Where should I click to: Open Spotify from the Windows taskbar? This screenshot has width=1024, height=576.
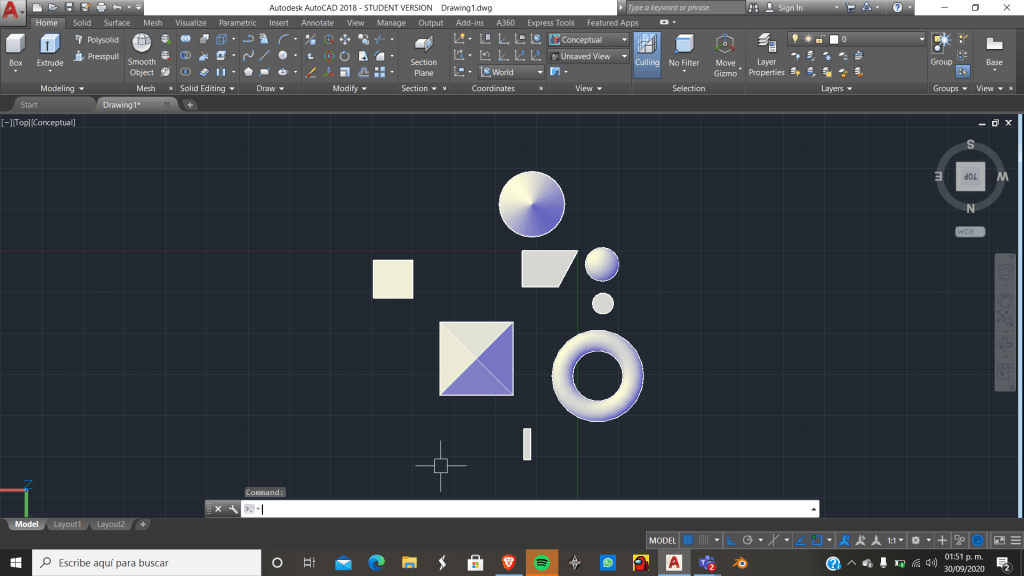(x=541, y=563)
